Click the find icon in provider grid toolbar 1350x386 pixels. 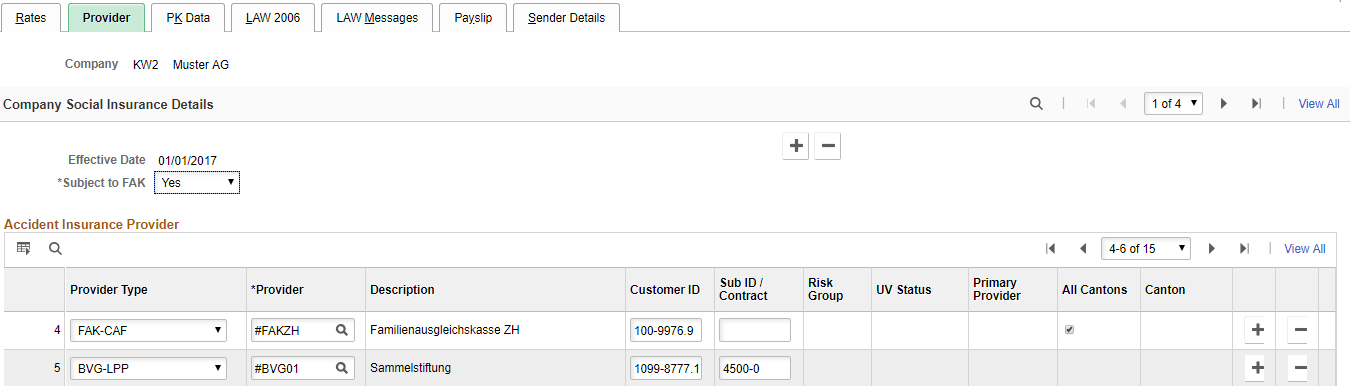(55, 248)
